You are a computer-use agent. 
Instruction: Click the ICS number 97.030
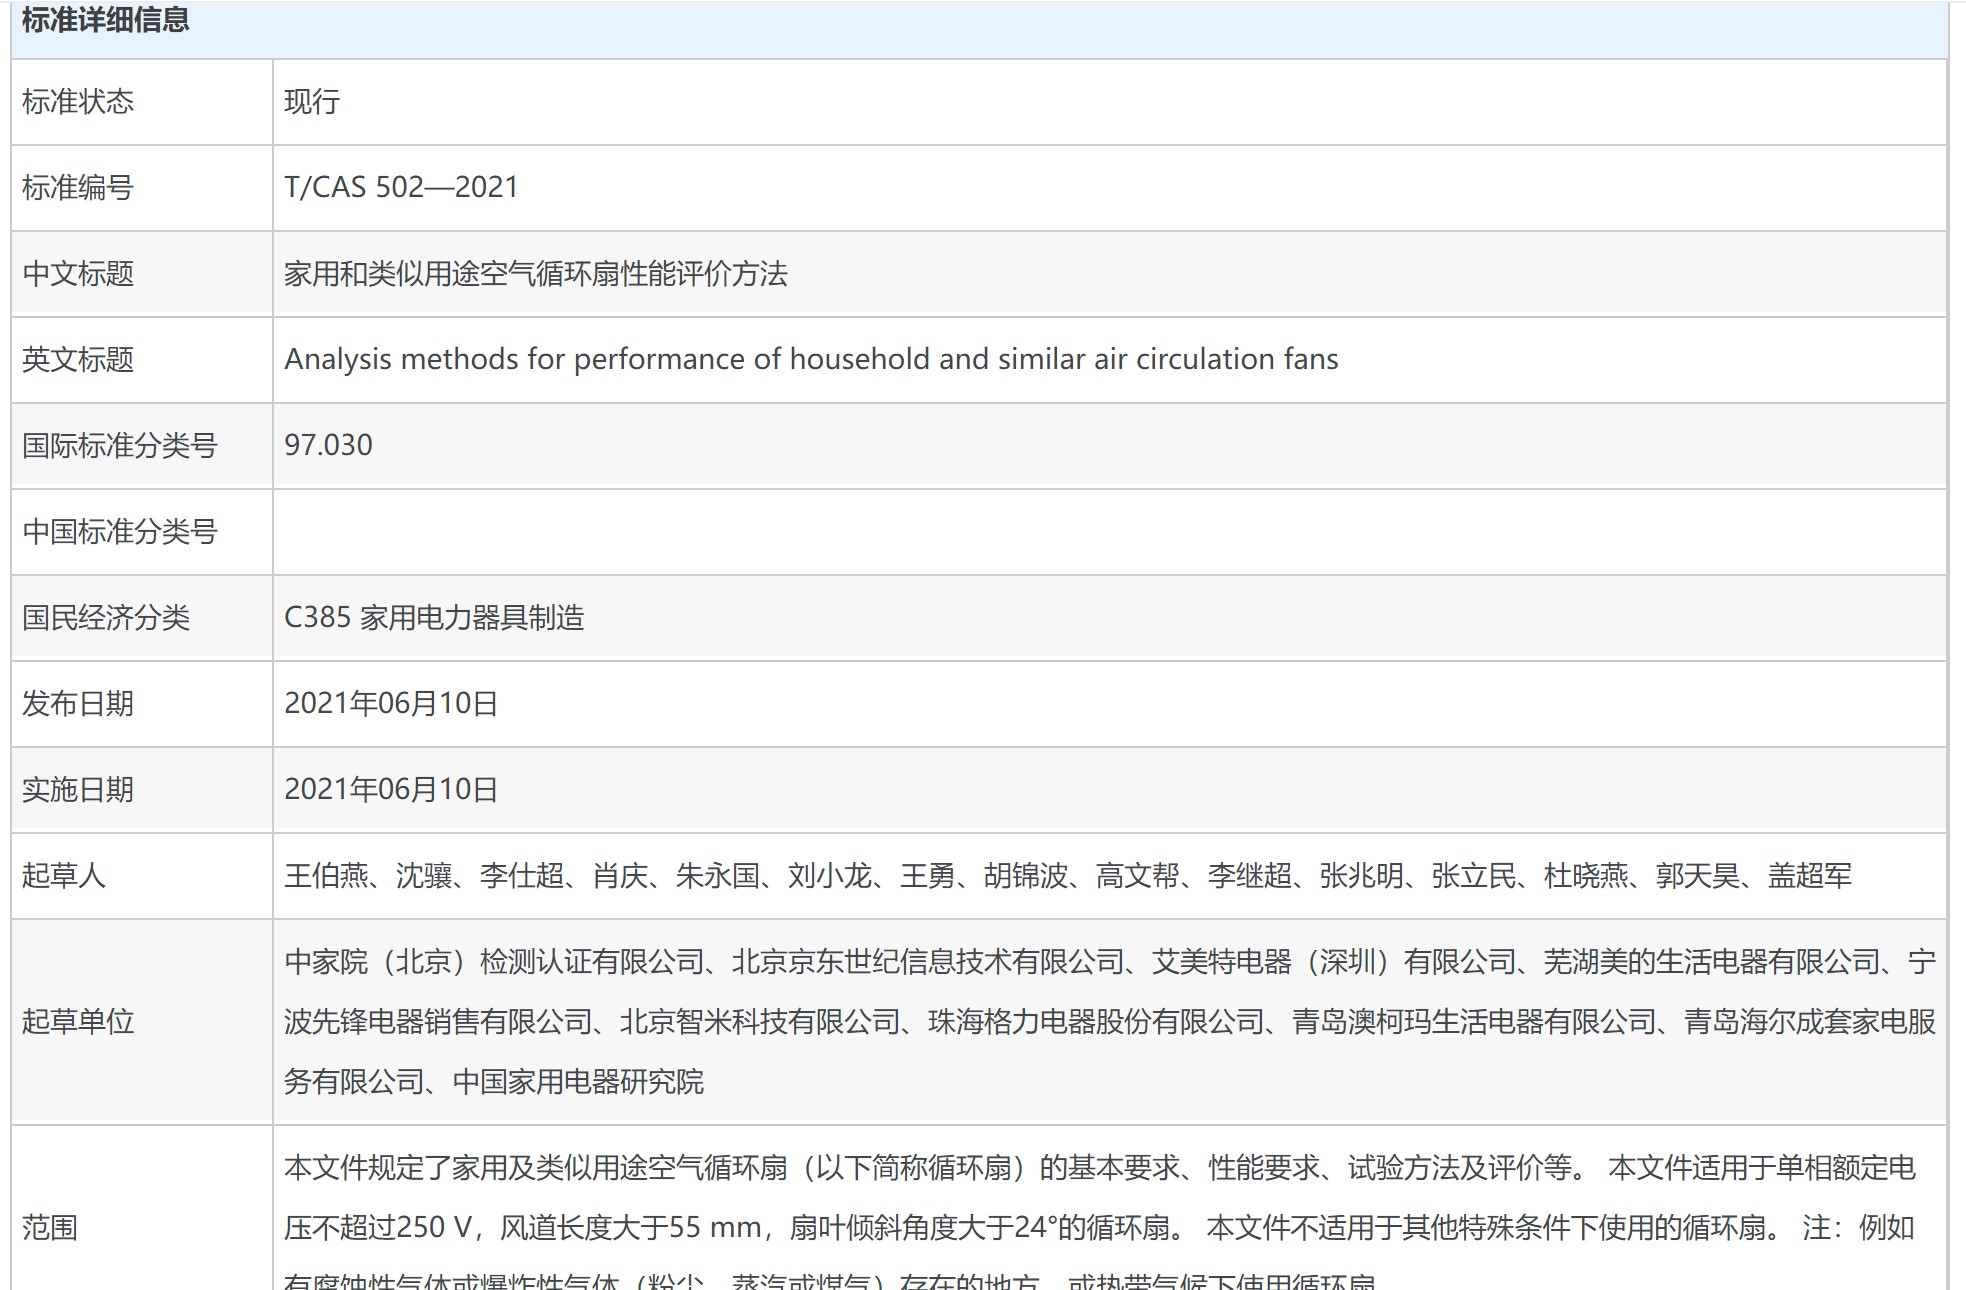pyautogui.click(x=328, y=445)
